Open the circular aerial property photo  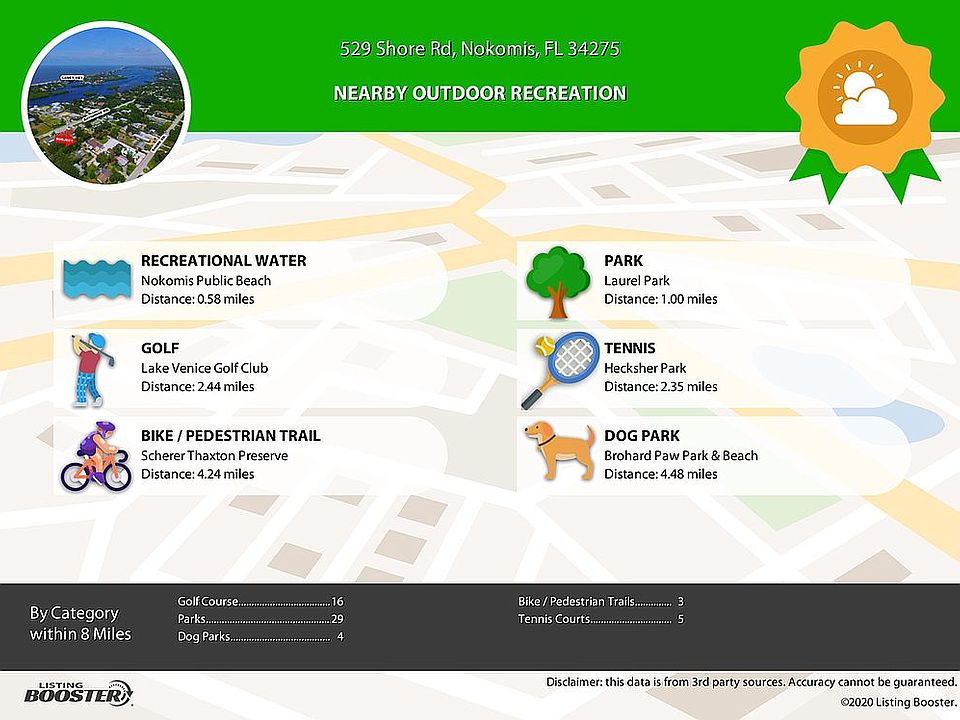[x=106, y=105]
